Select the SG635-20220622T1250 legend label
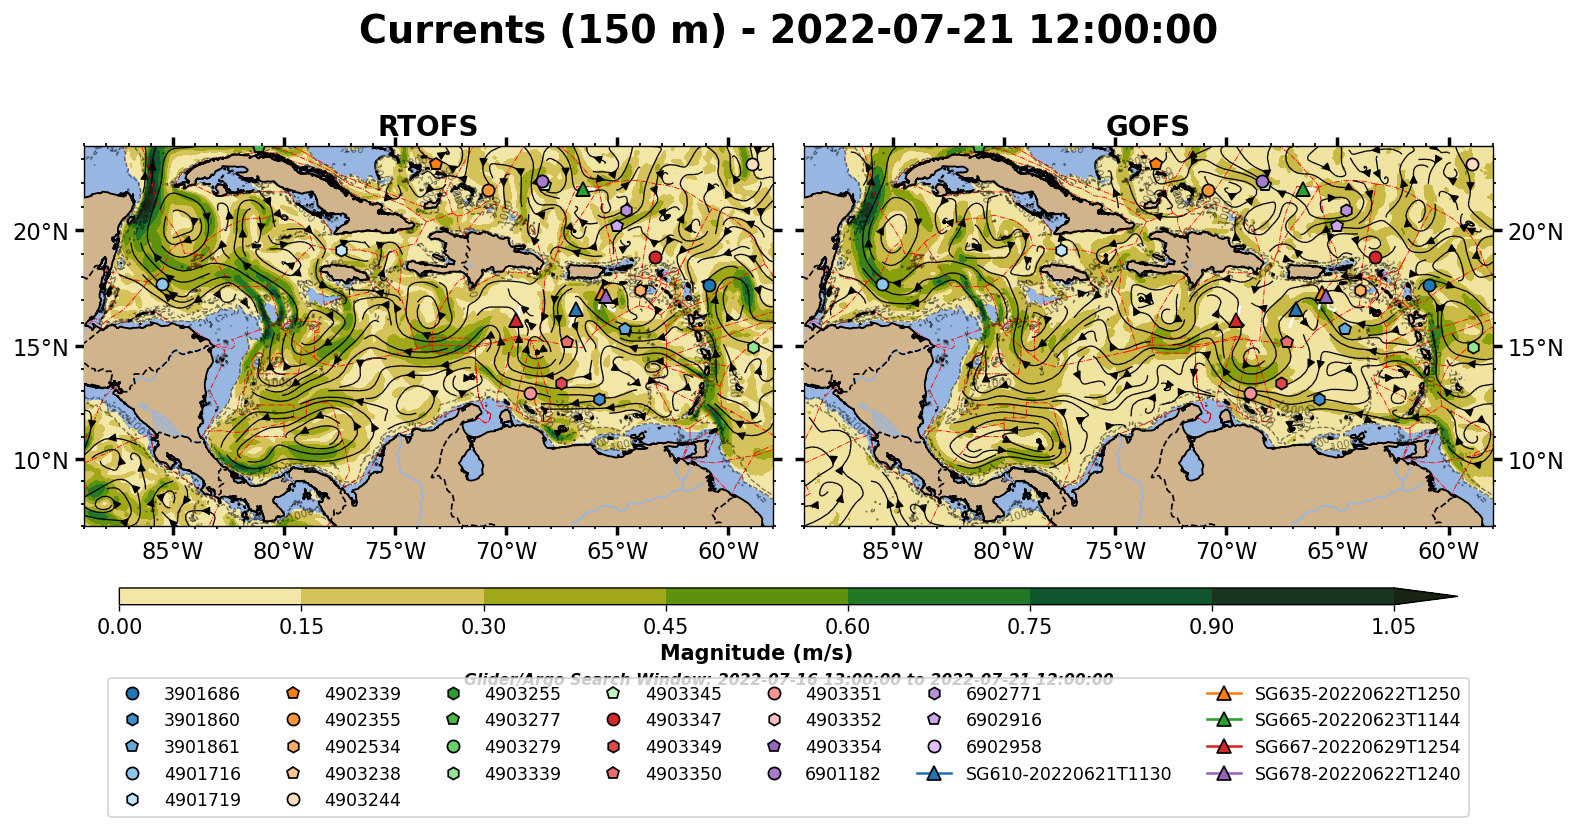This screenshot has height=829, width=1577. point(1357,693)
